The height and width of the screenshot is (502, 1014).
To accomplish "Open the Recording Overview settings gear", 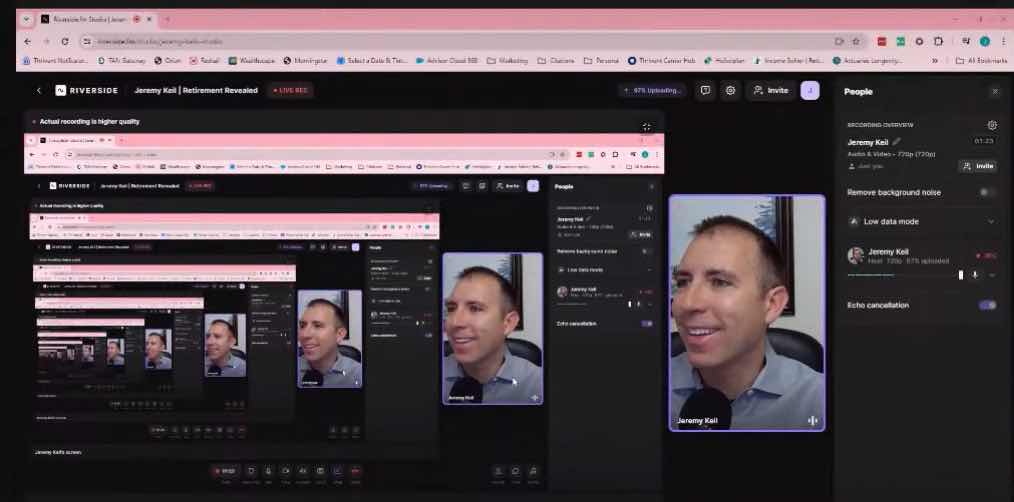I will click(x=992, y=125).
